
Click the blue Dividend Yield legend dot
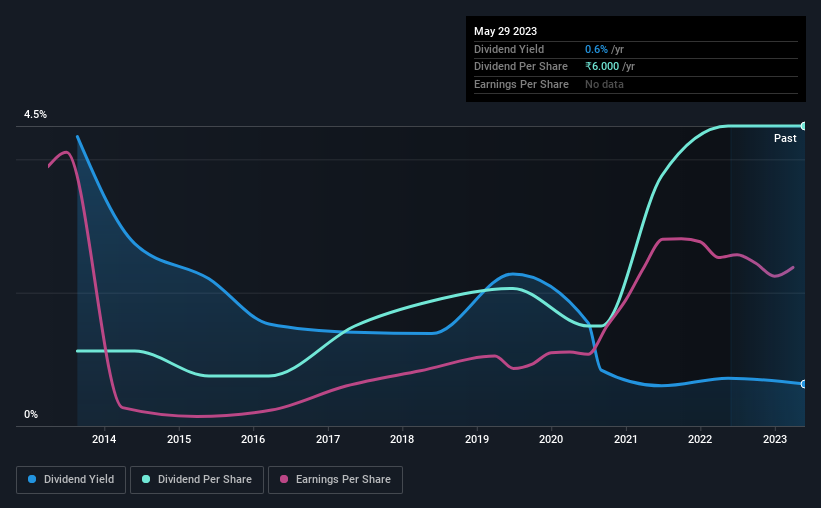click(x=32, y=479)
